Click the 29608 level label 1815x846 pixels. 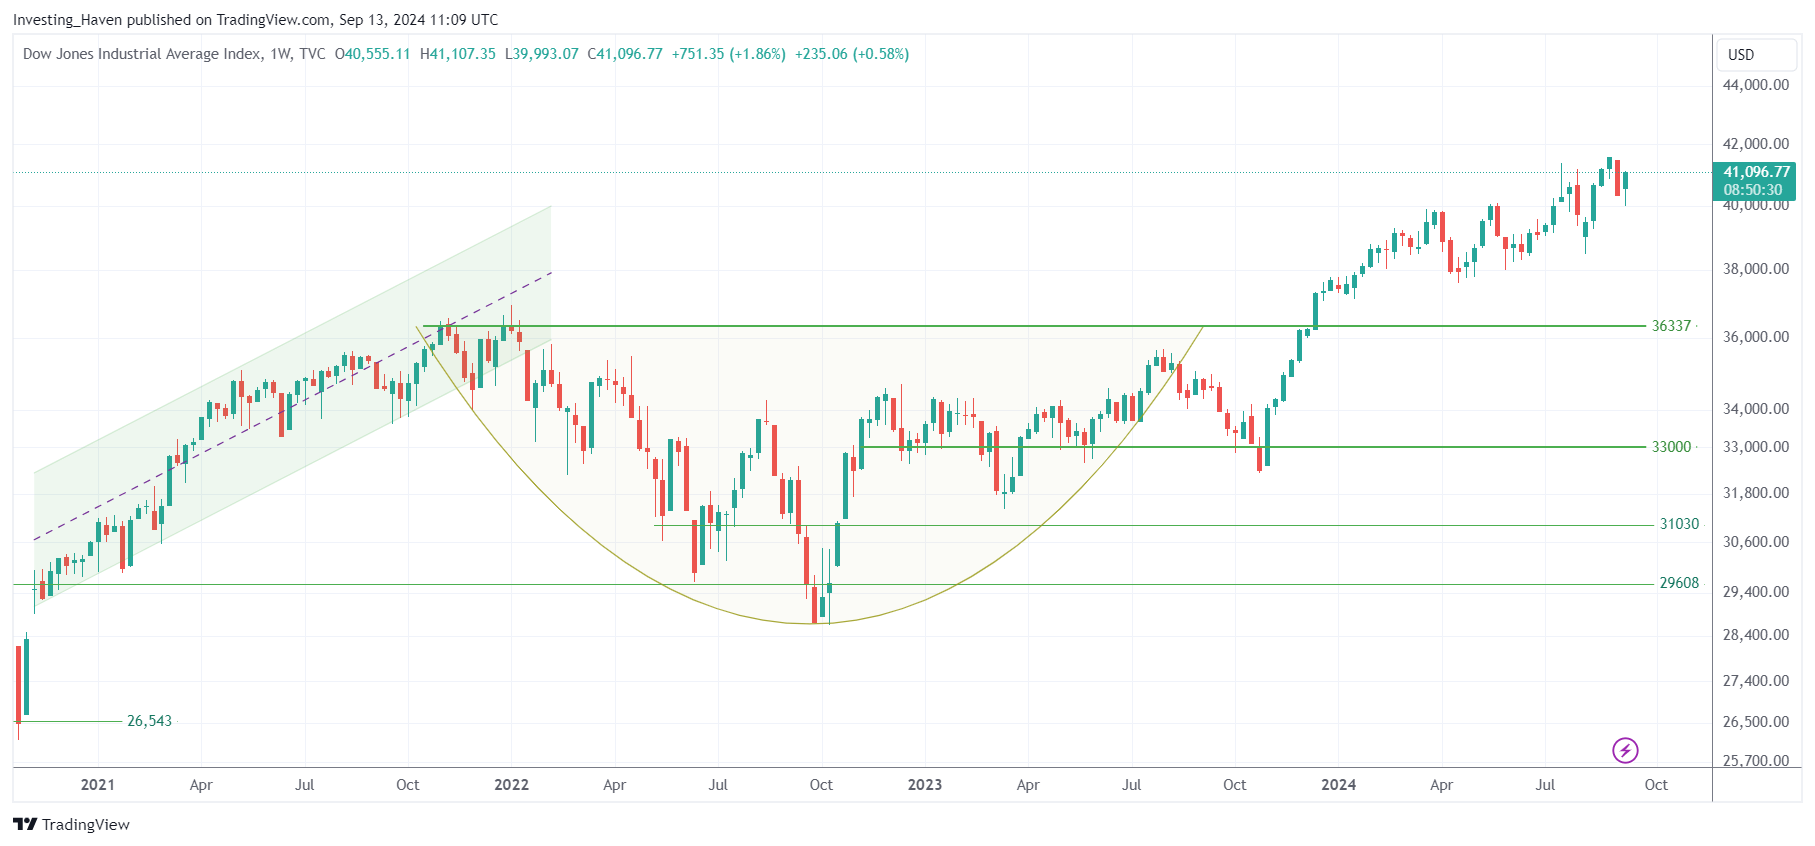[x=1679, y=583]
